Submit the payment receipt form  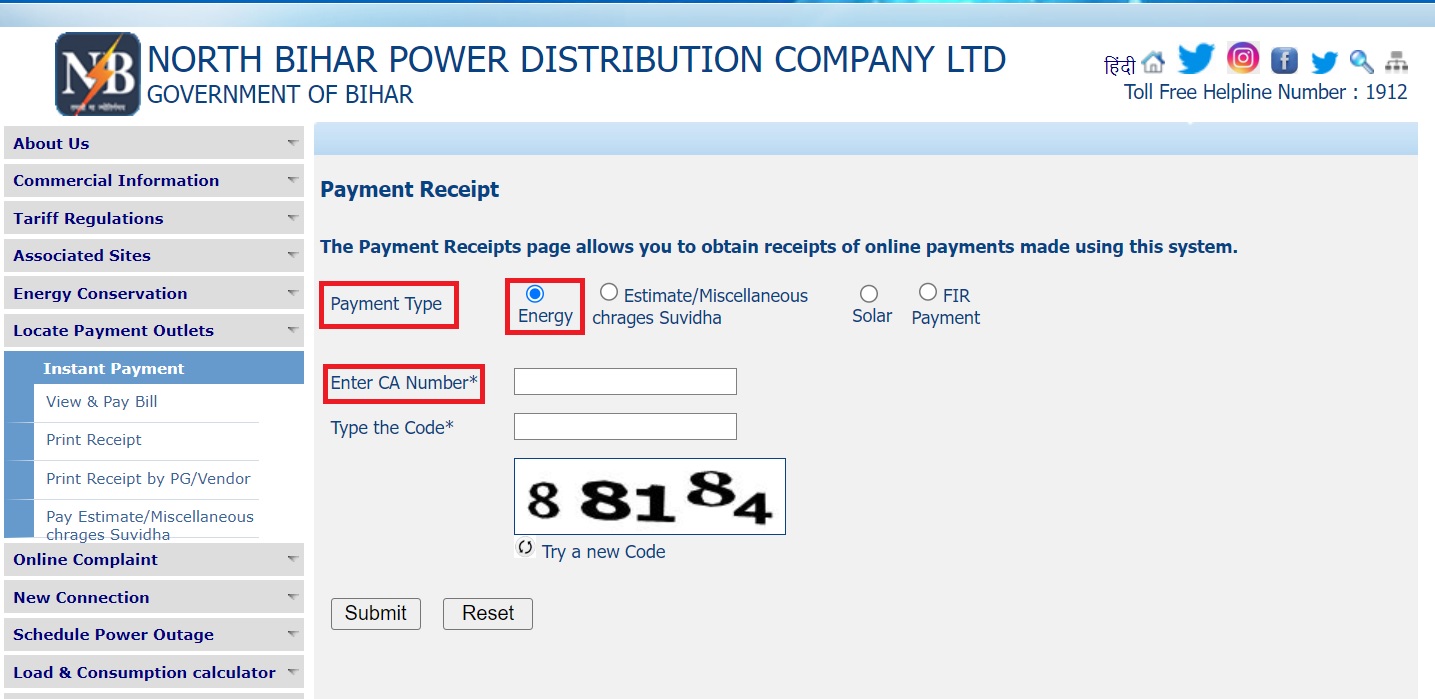tap(375, 613)
